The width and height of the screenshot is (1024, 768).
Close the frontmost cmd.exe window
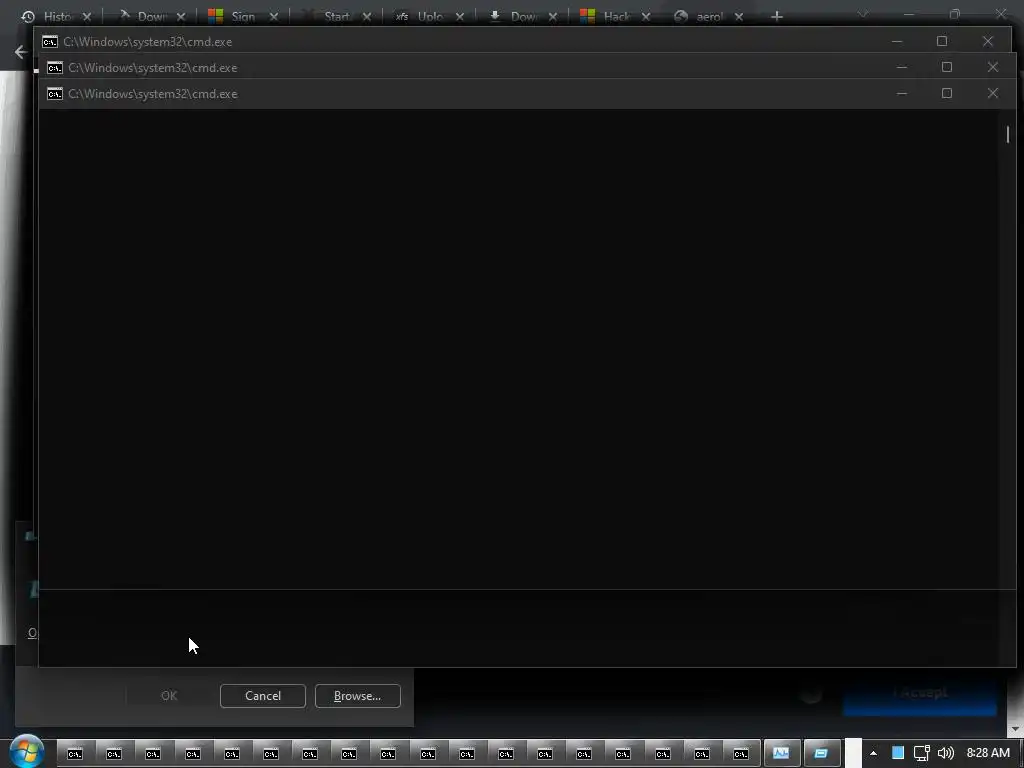tap(993, 93)
